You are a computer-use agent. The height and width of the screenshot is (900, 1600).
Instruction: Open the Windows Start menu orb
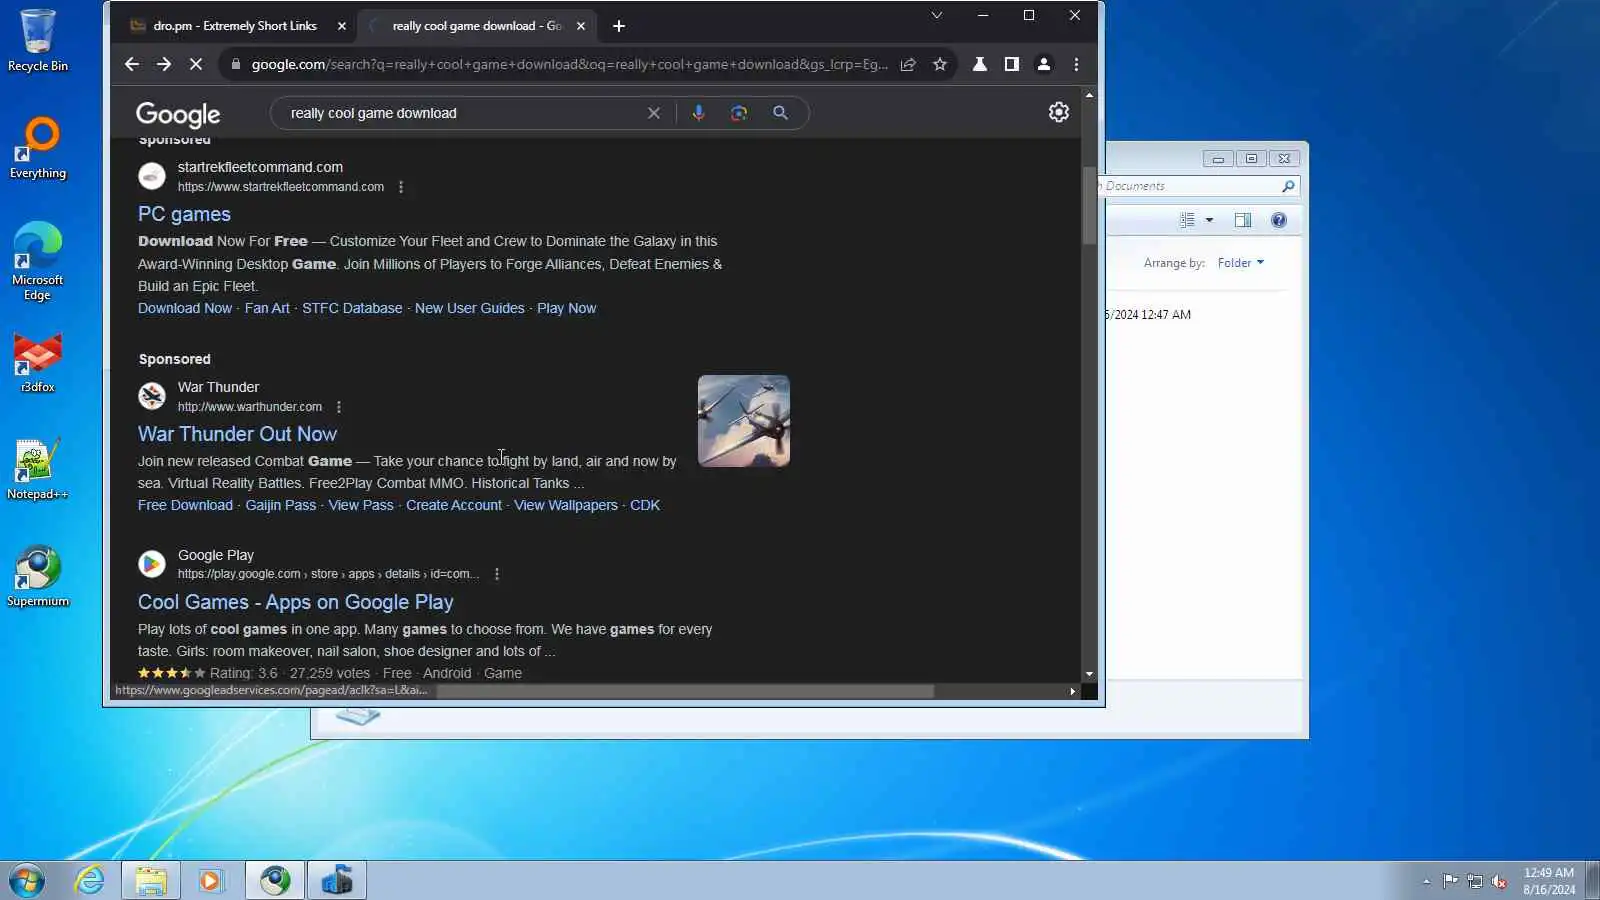[x=27, y=880]
